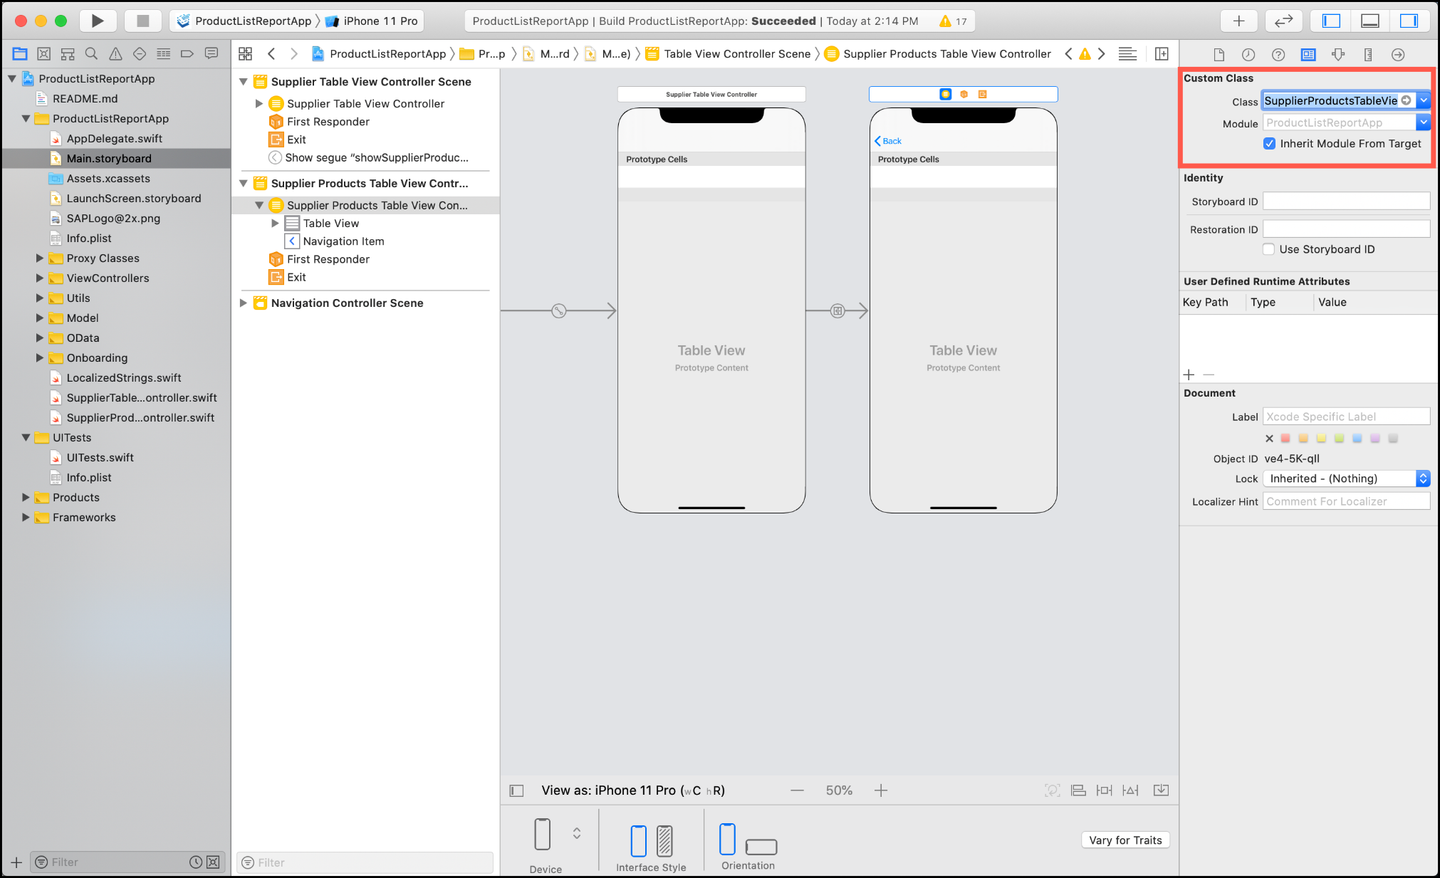The width and height of the screenshot is (1440, 878).
Task: Uncheck Inherit Module From Target
Action: [1269, 143]
